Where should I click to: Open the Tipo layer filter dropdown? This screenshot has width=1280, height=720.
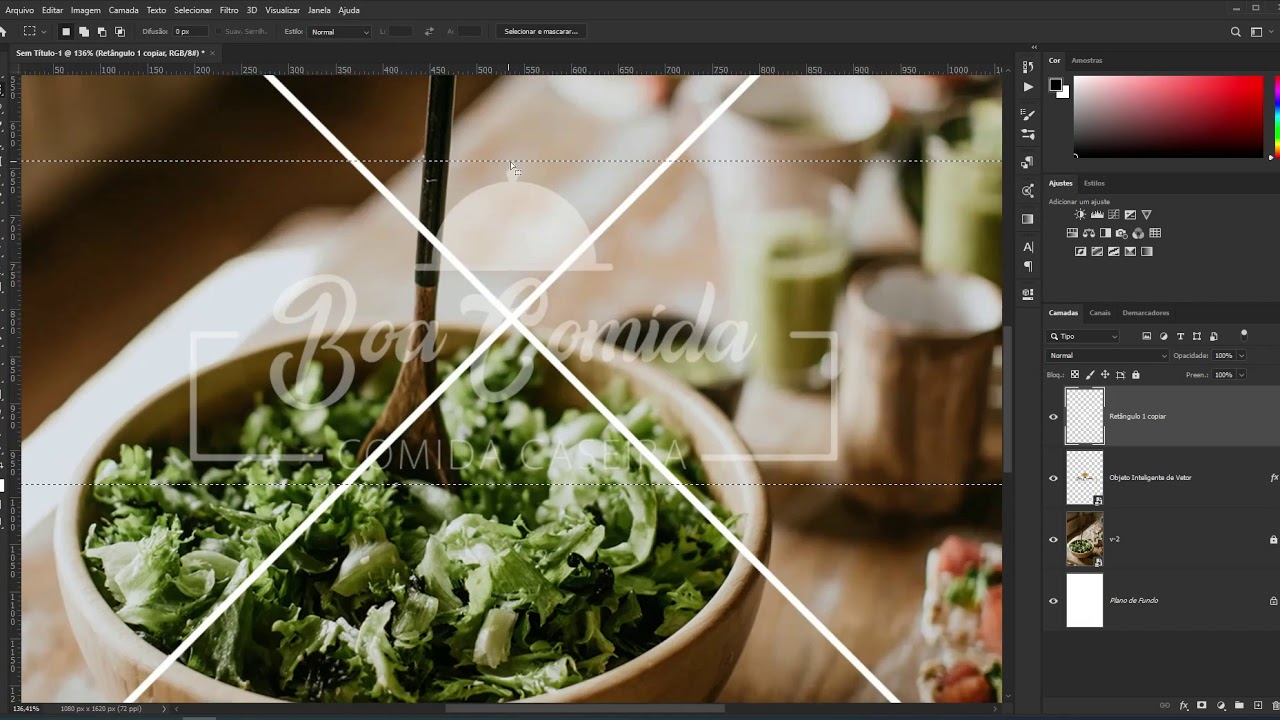pyautogui.click(x=1084, y=336)
